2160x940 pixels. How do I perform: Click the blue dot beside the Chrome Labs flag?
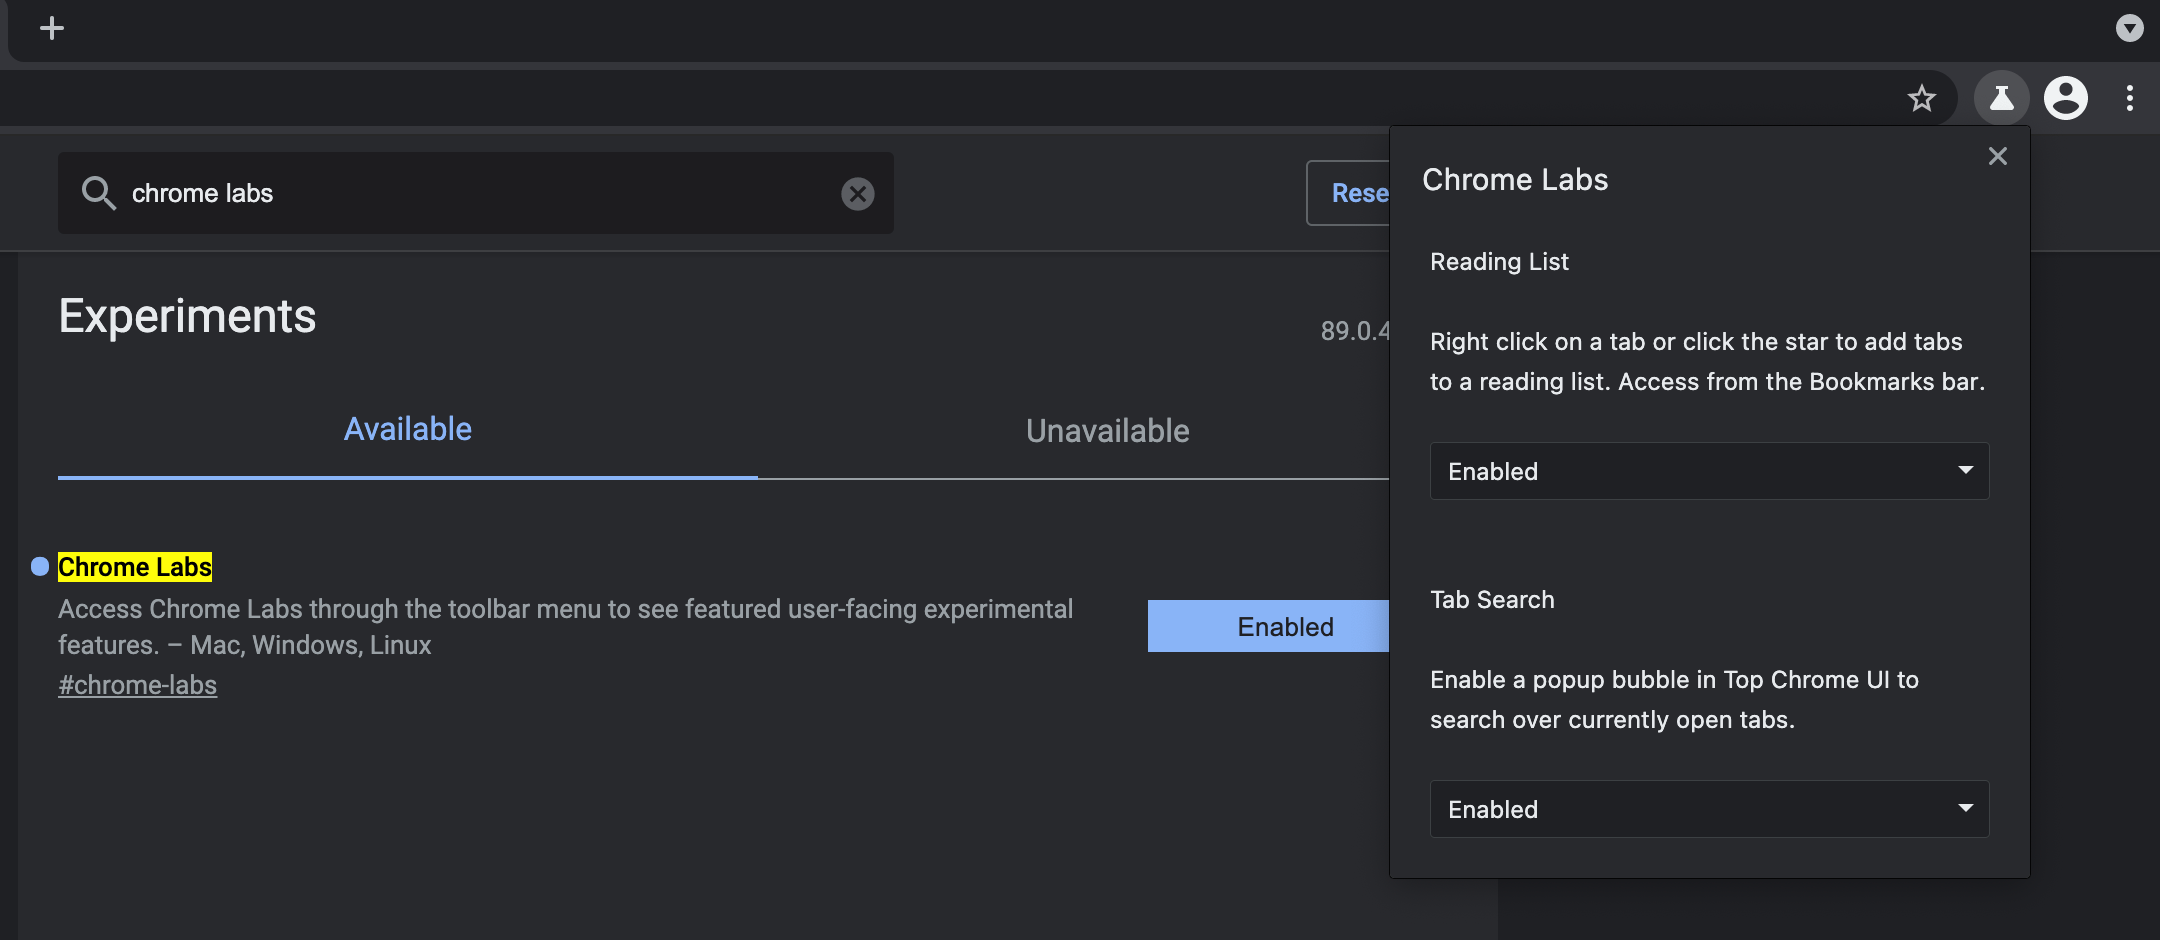click(39, 567)
